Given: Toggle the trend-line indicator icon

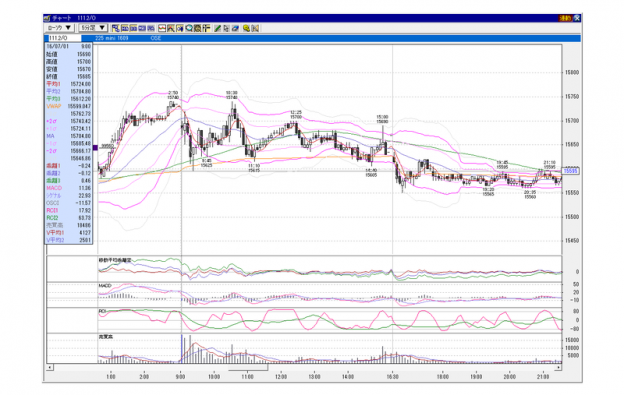Looking at the screenshot, I should 171,28.
